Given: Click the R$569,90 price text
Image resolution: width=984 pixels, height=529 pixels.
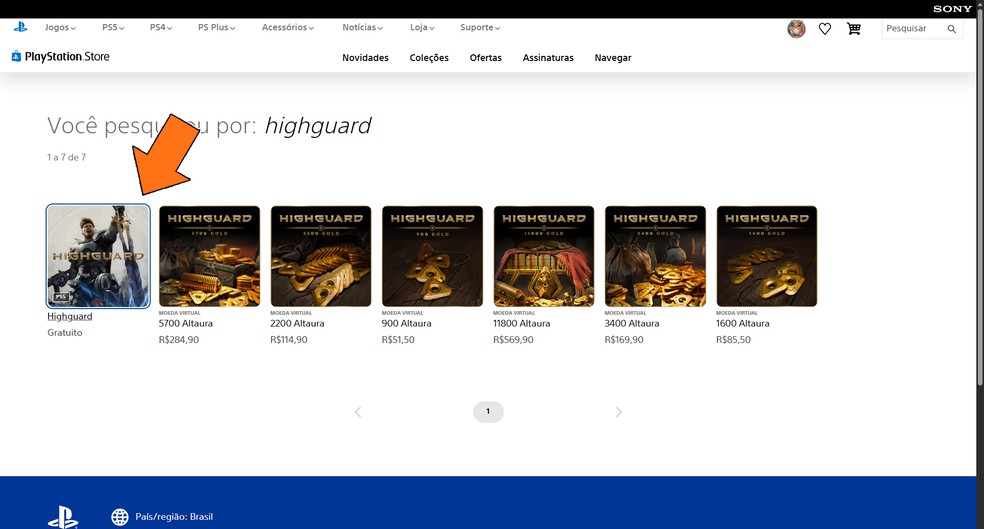Looking at the screenshot, I should pos(513,339).
